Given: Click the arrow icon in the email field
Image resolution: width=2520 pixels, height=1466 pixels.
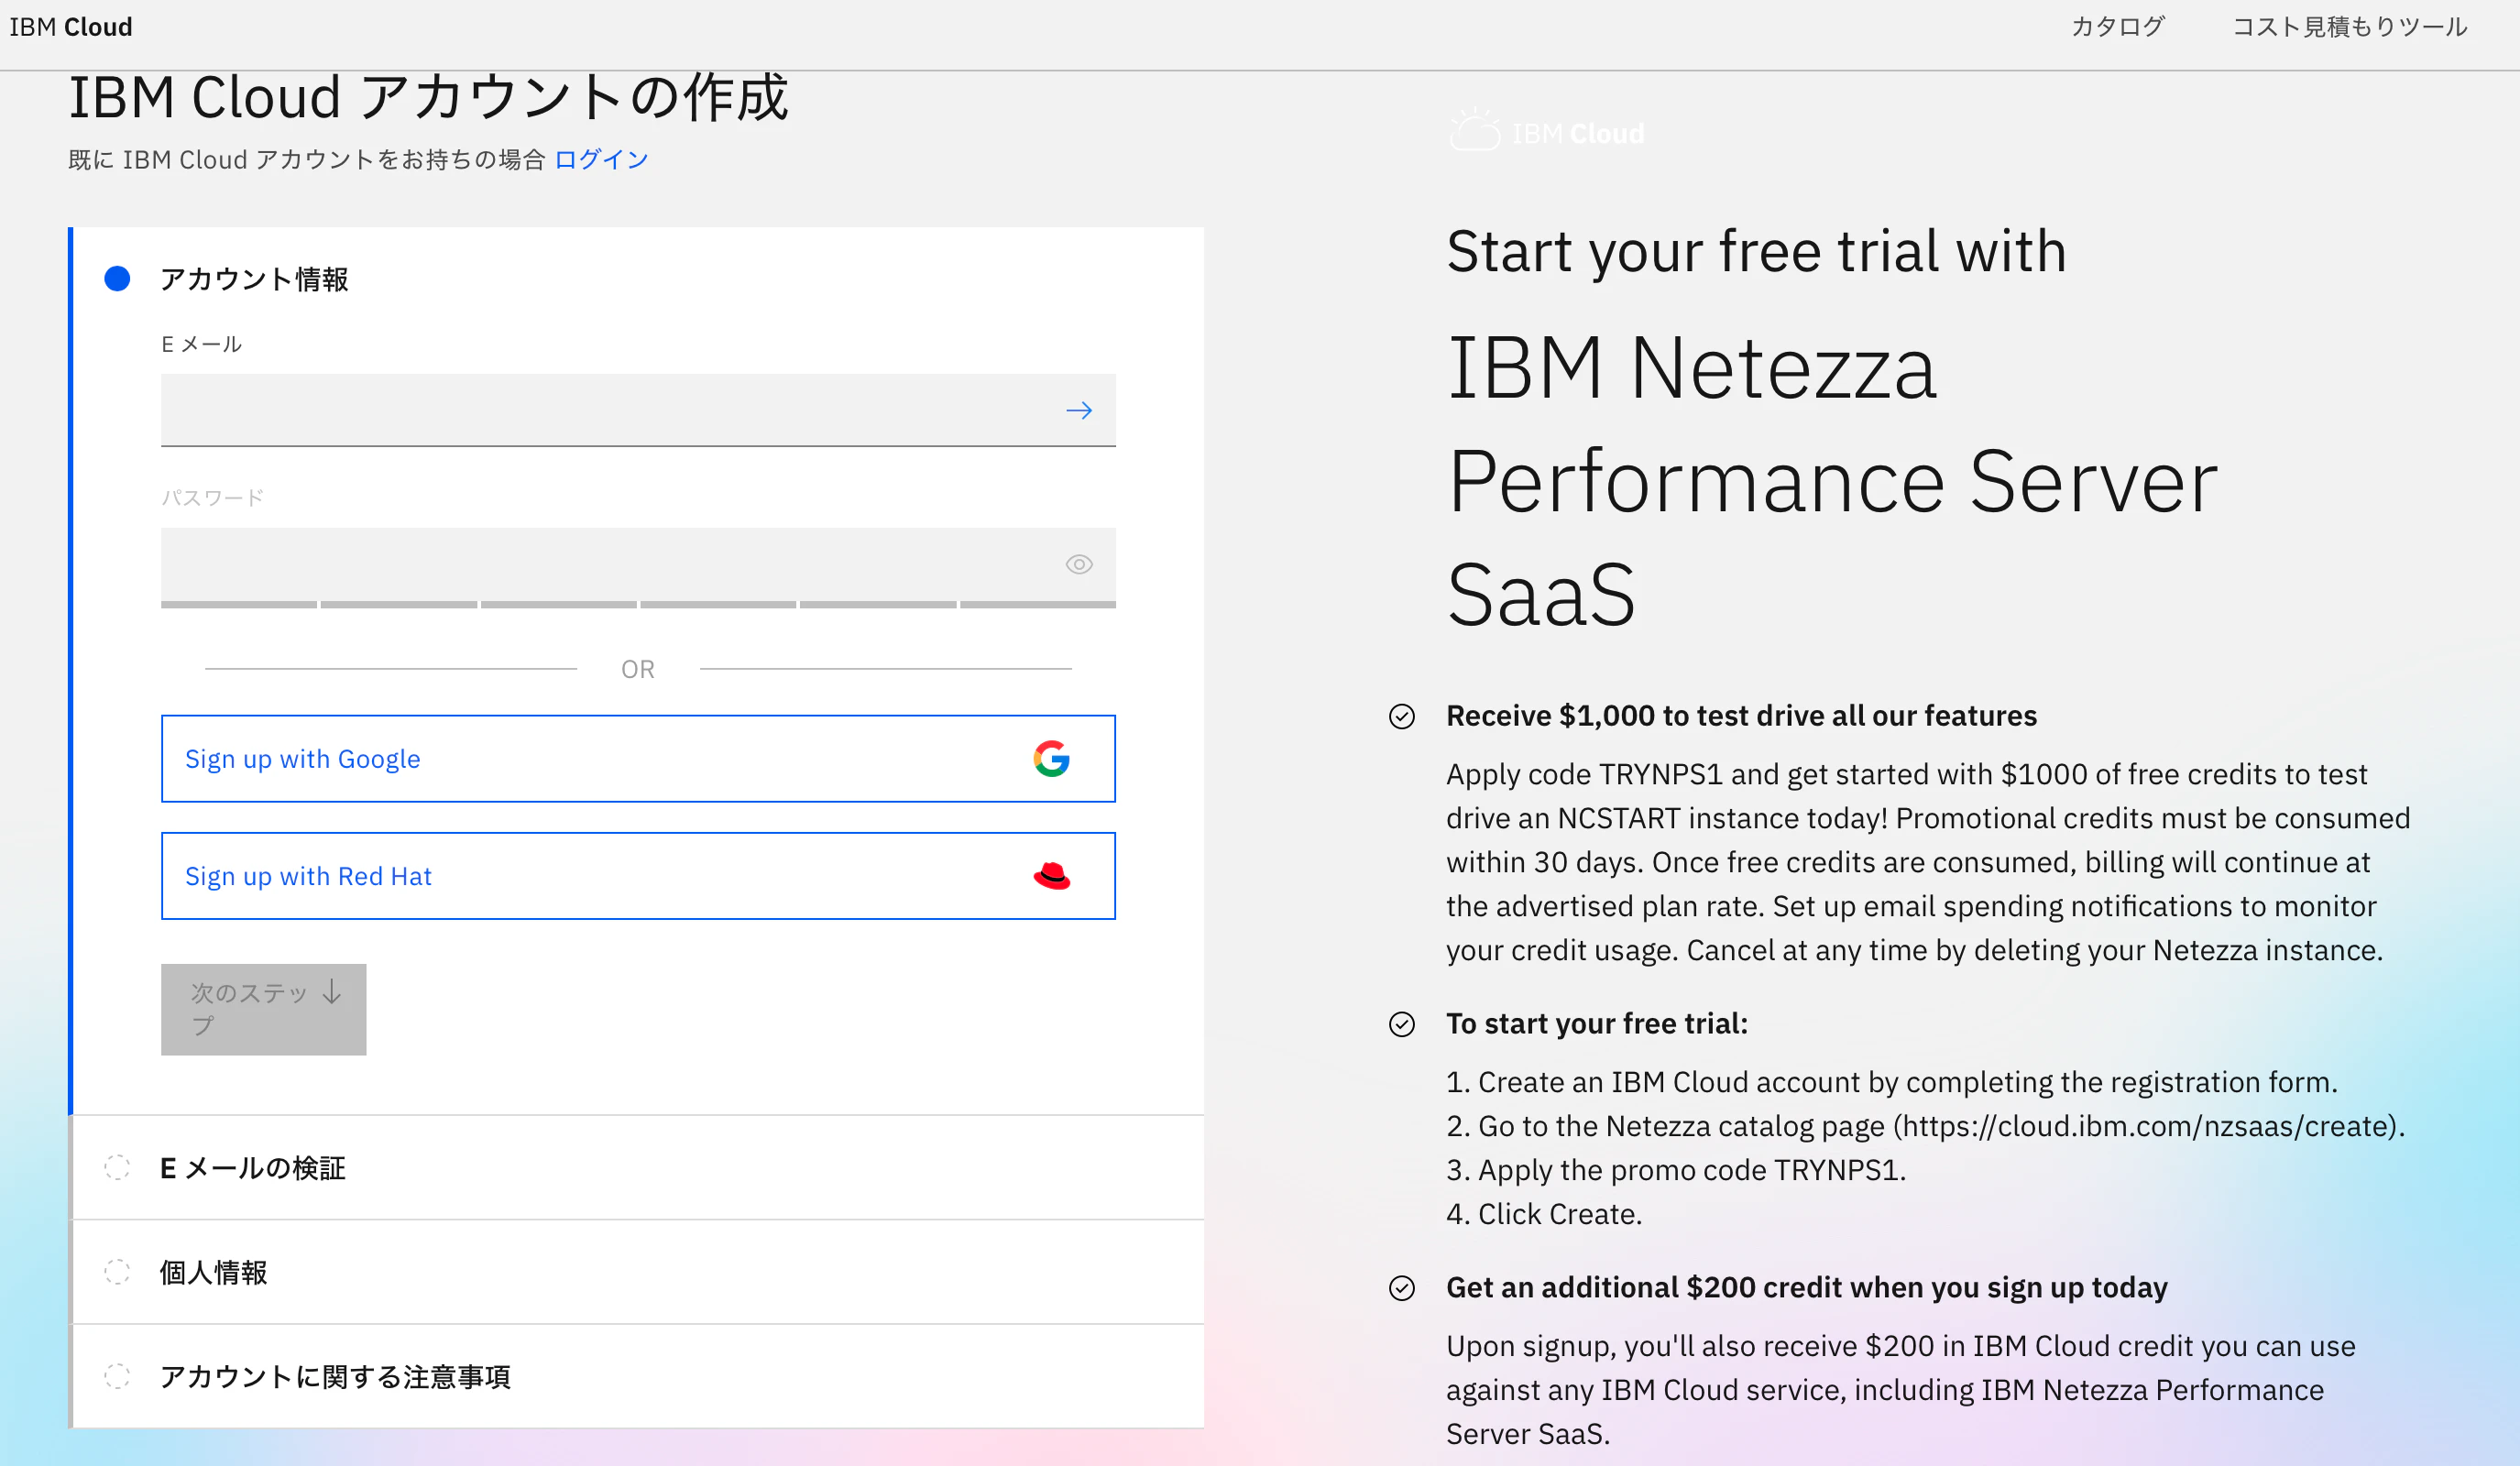Looking at the screenshot, I should (1078, 410).
